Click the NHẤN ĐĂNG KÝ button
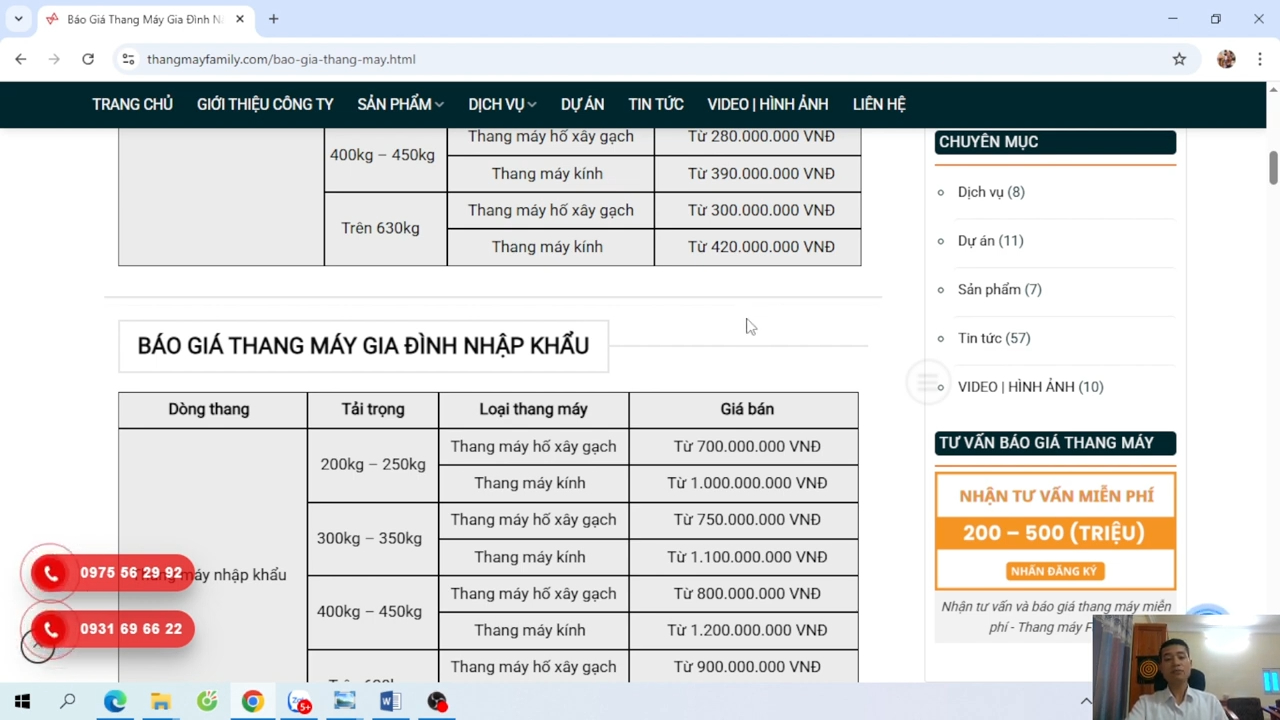 tap(1054, 571)
